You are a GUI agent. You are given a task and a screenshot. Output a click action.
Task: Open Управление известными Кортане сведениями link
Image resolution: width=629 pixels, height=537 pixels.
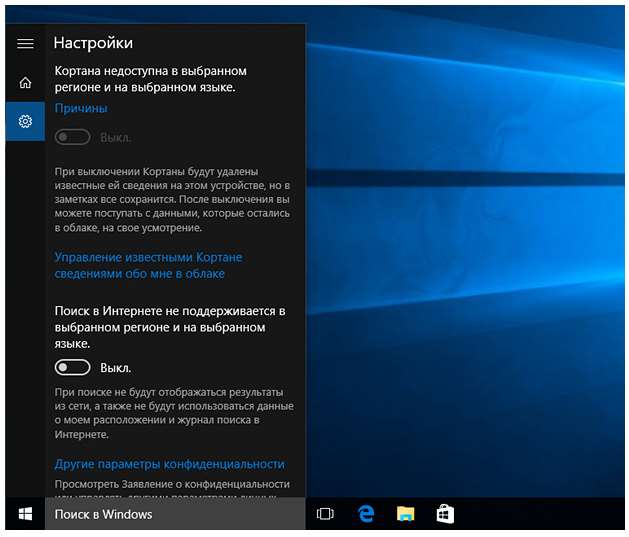(x=148, y=265)
